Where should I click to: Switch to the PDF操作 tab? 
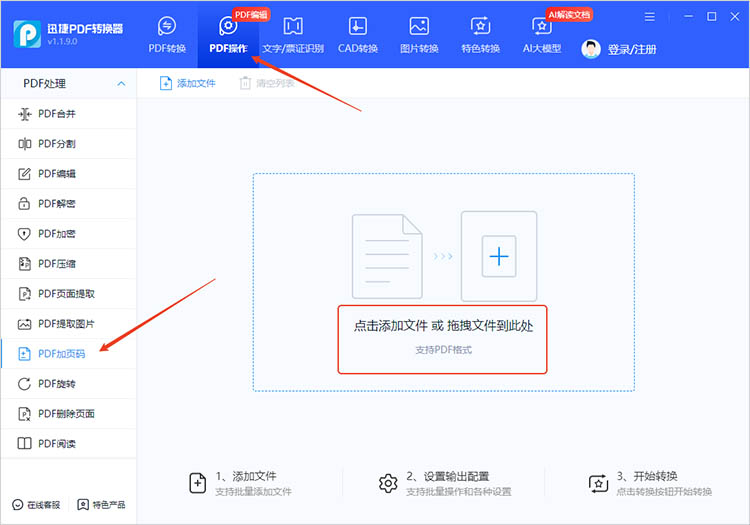(228, 34)
